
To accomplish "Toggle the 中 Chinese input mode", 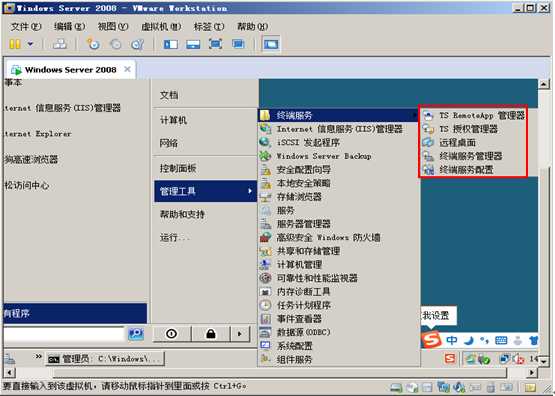I will pos(452,340).
